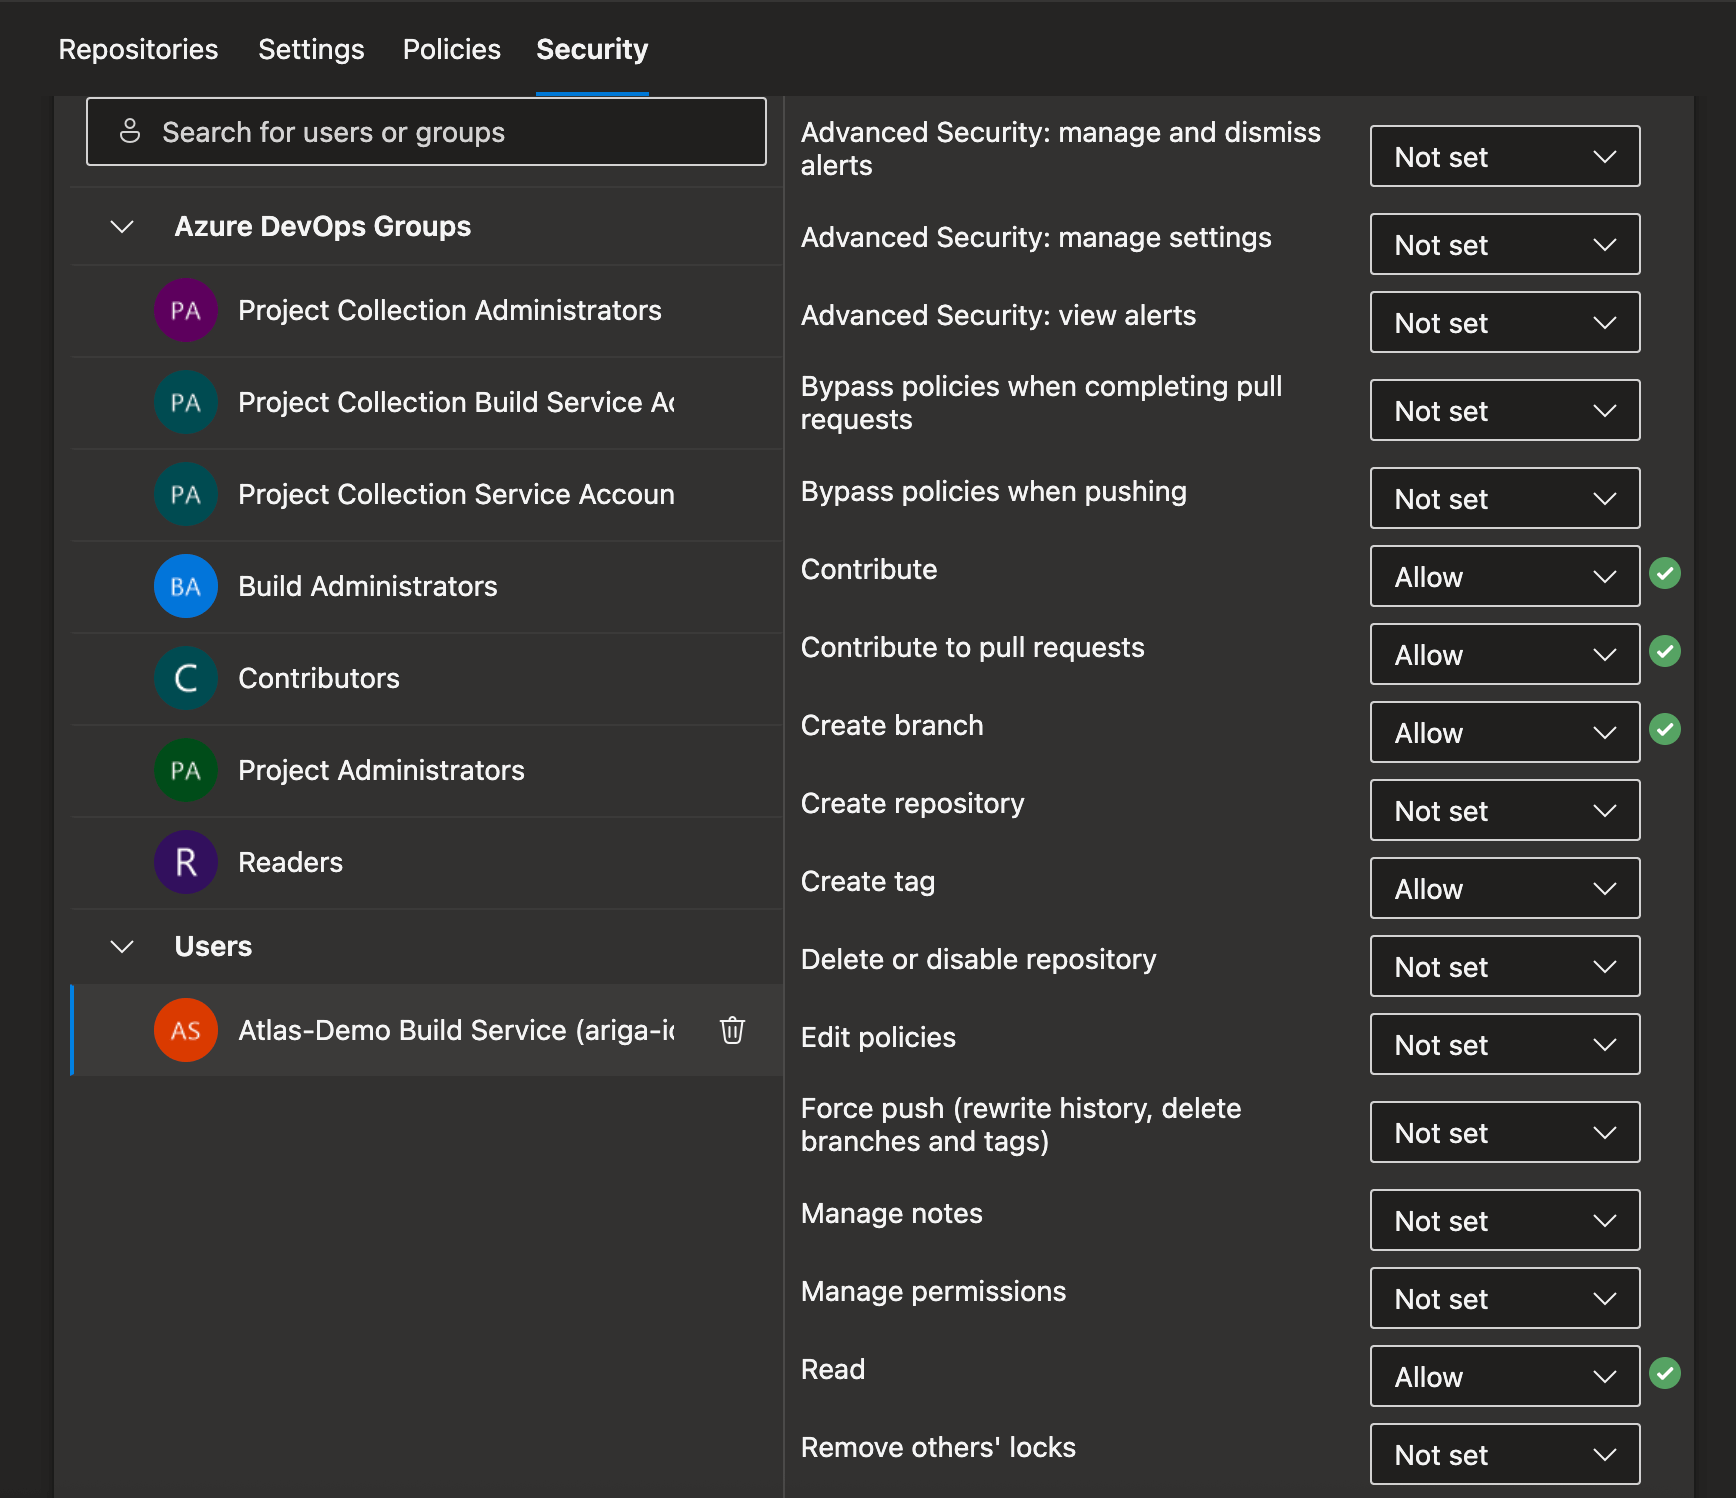Click the Atlas-Demo Build Service avatar
1736x1498 pixels.
(185, 1030)
